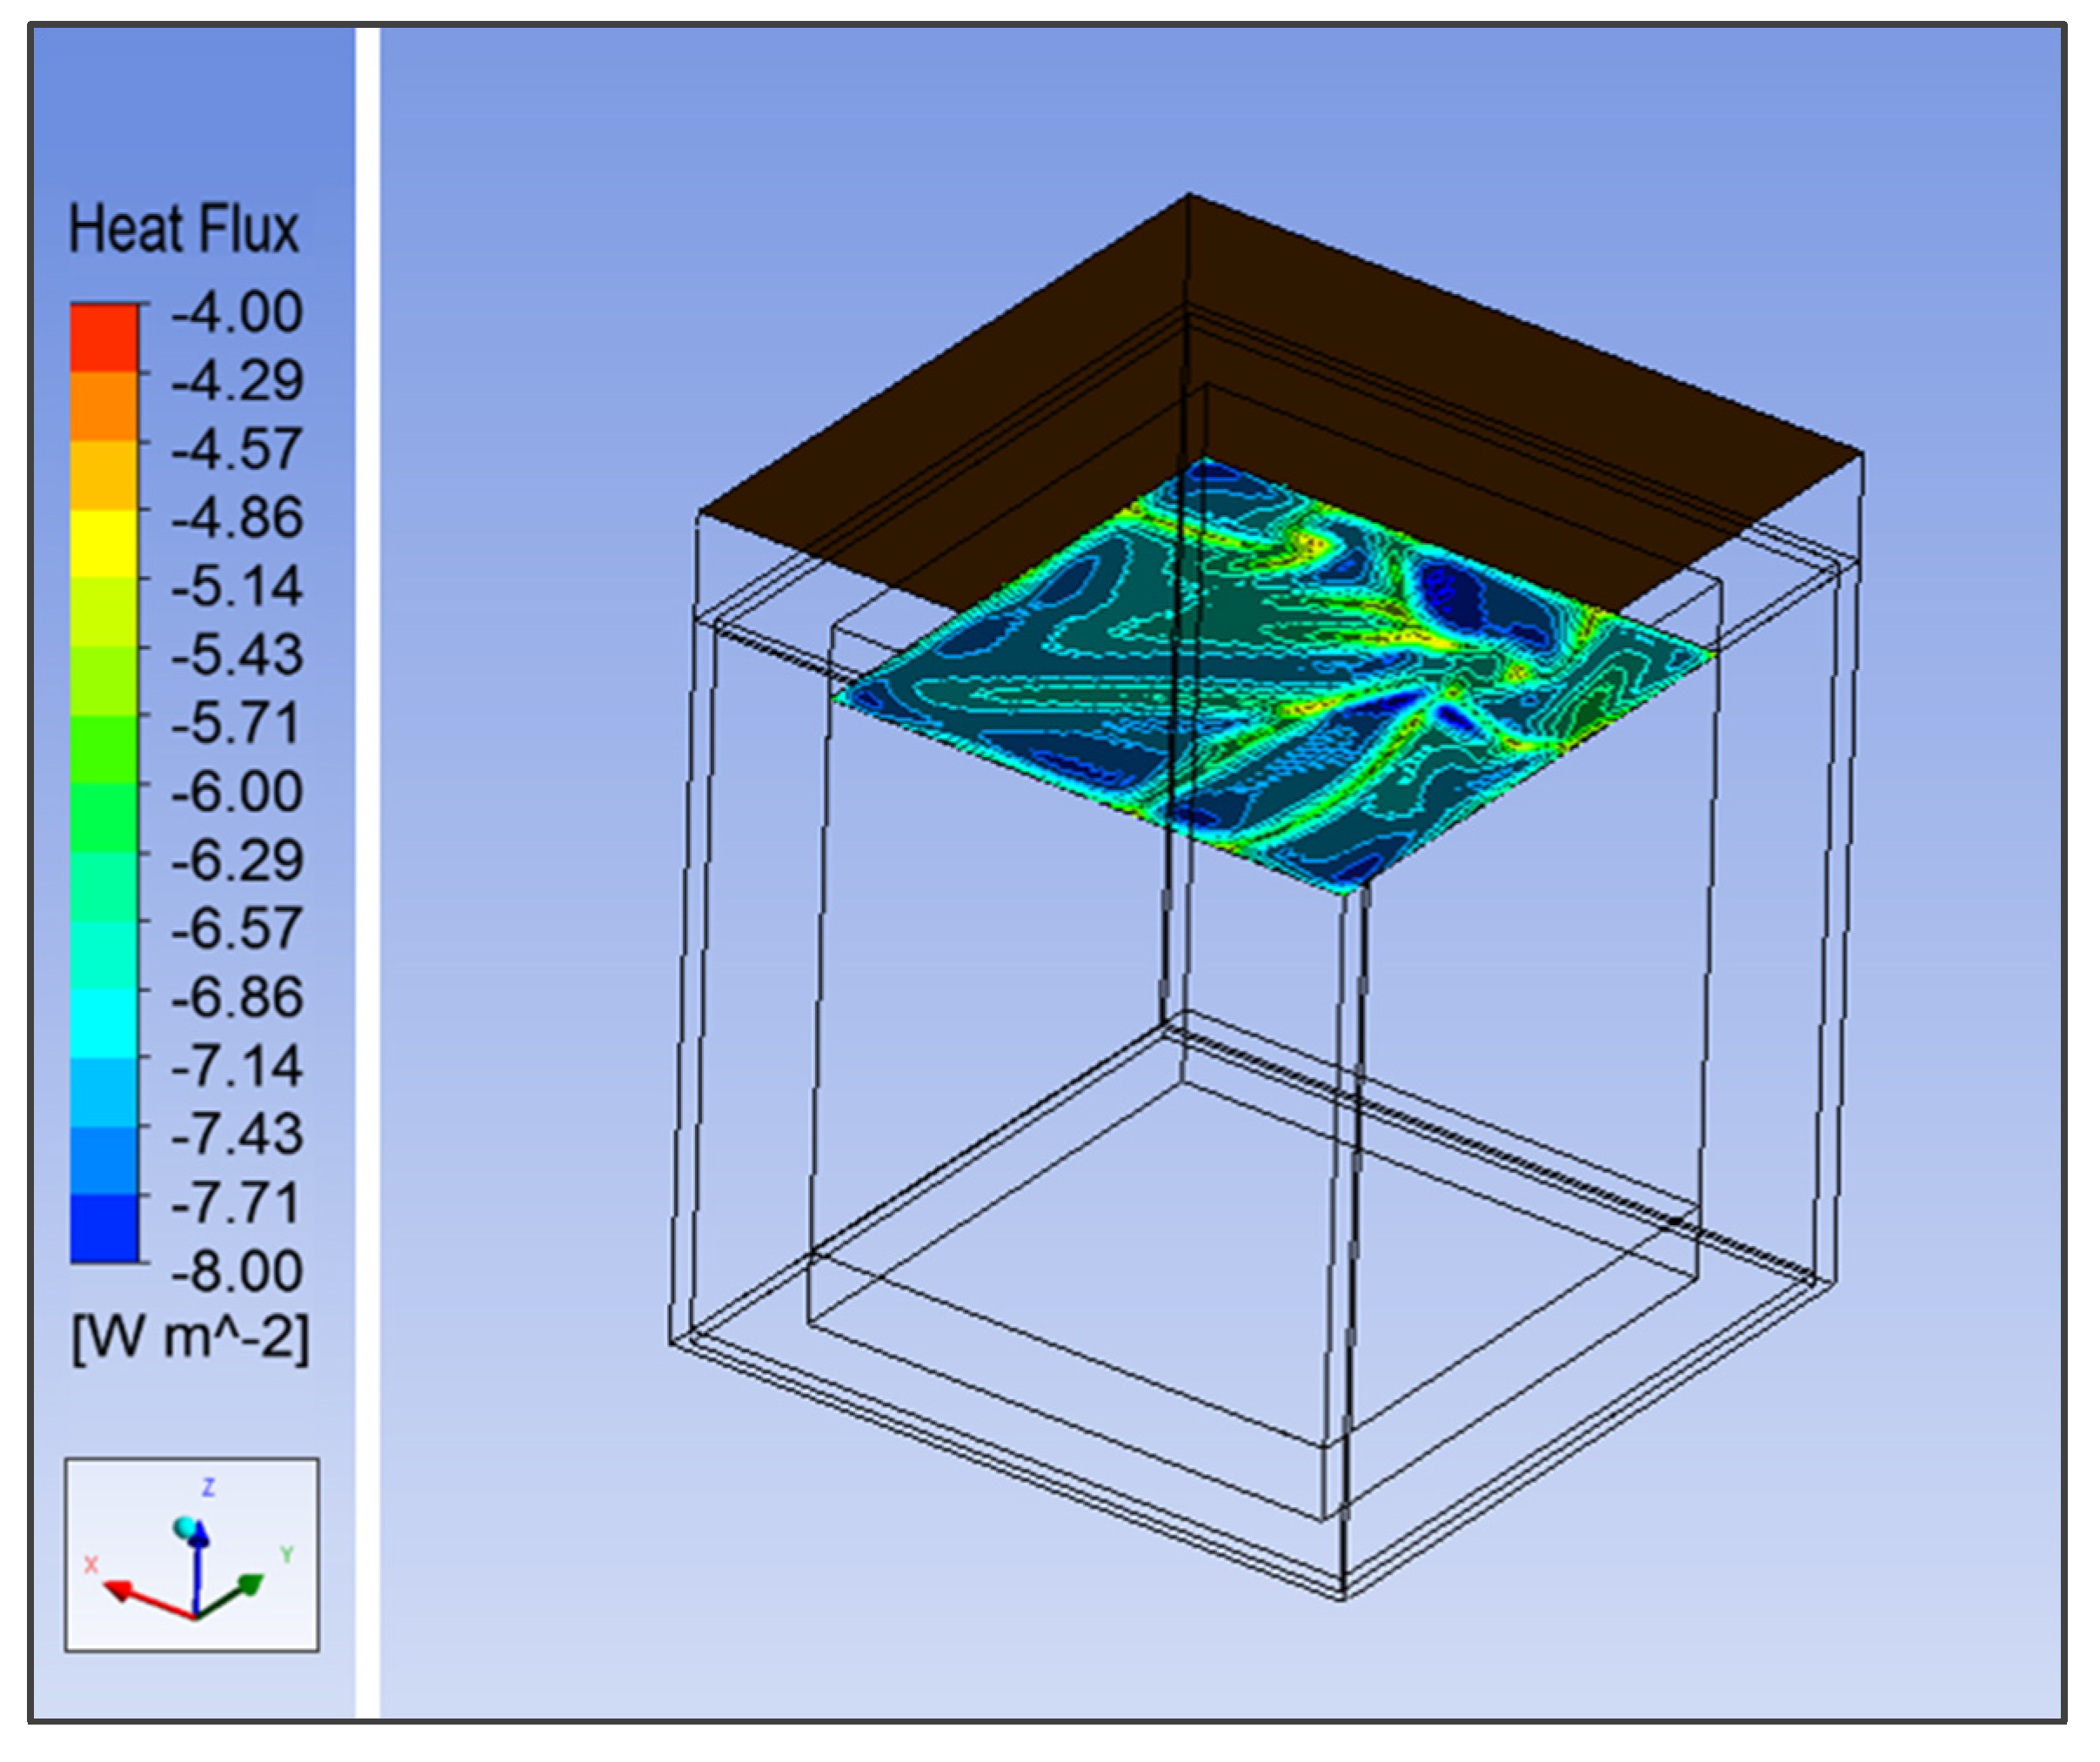The image size is (2100, 1762).
Task: Click the cyan sphere on the orientation triad
Action: tap(185, 1528)
